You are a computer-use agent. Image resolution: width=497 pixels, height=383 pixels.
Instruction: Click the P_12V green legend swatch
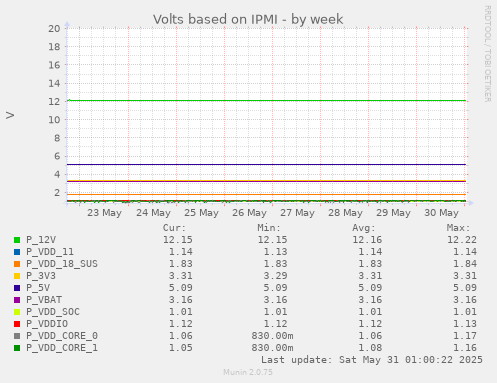pyautogui.click(x=17, y=240)
